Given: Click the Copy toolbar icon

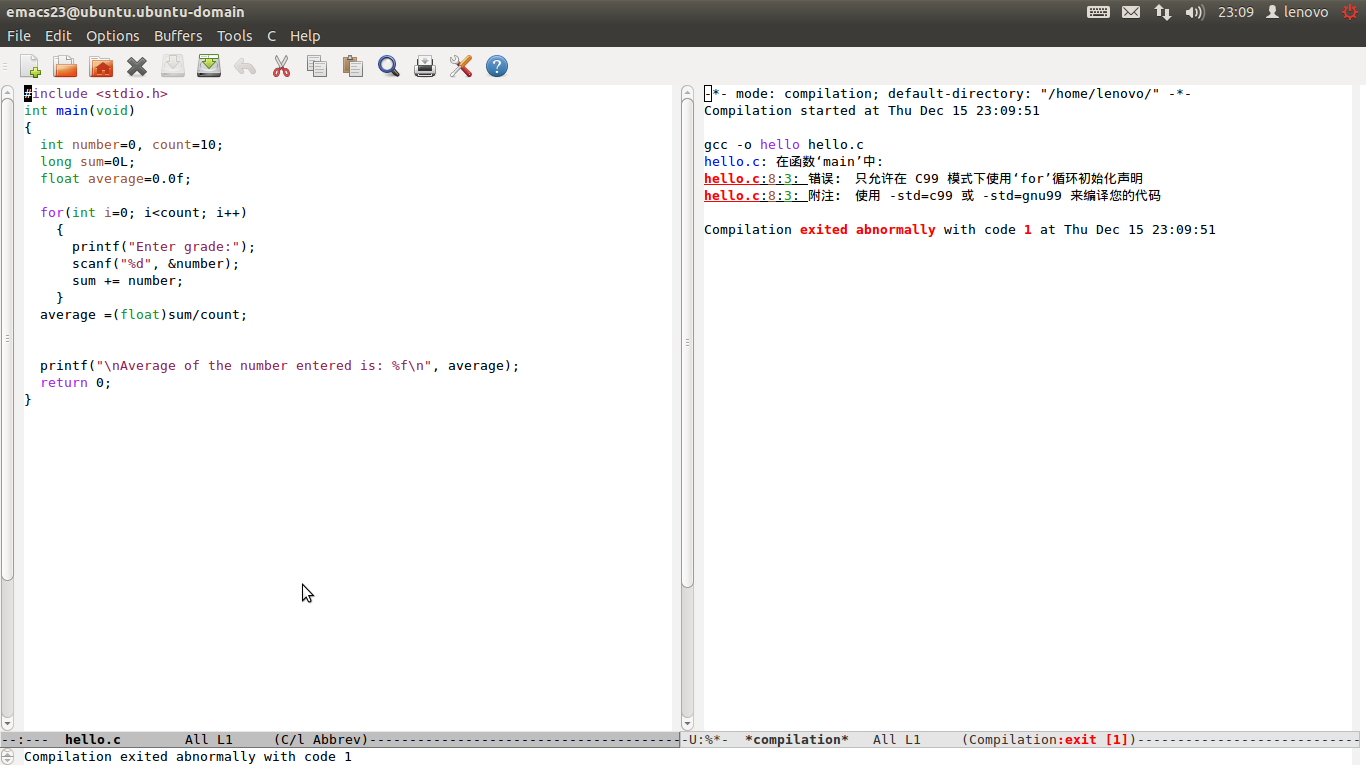Looking at the screenshot, I should click(x=317, y=67).
